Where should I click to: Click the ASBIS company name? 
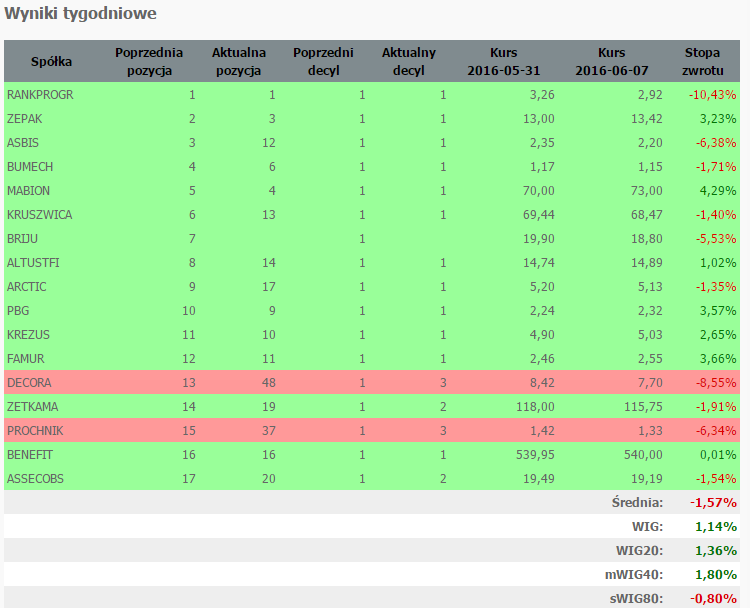[22, 143]
